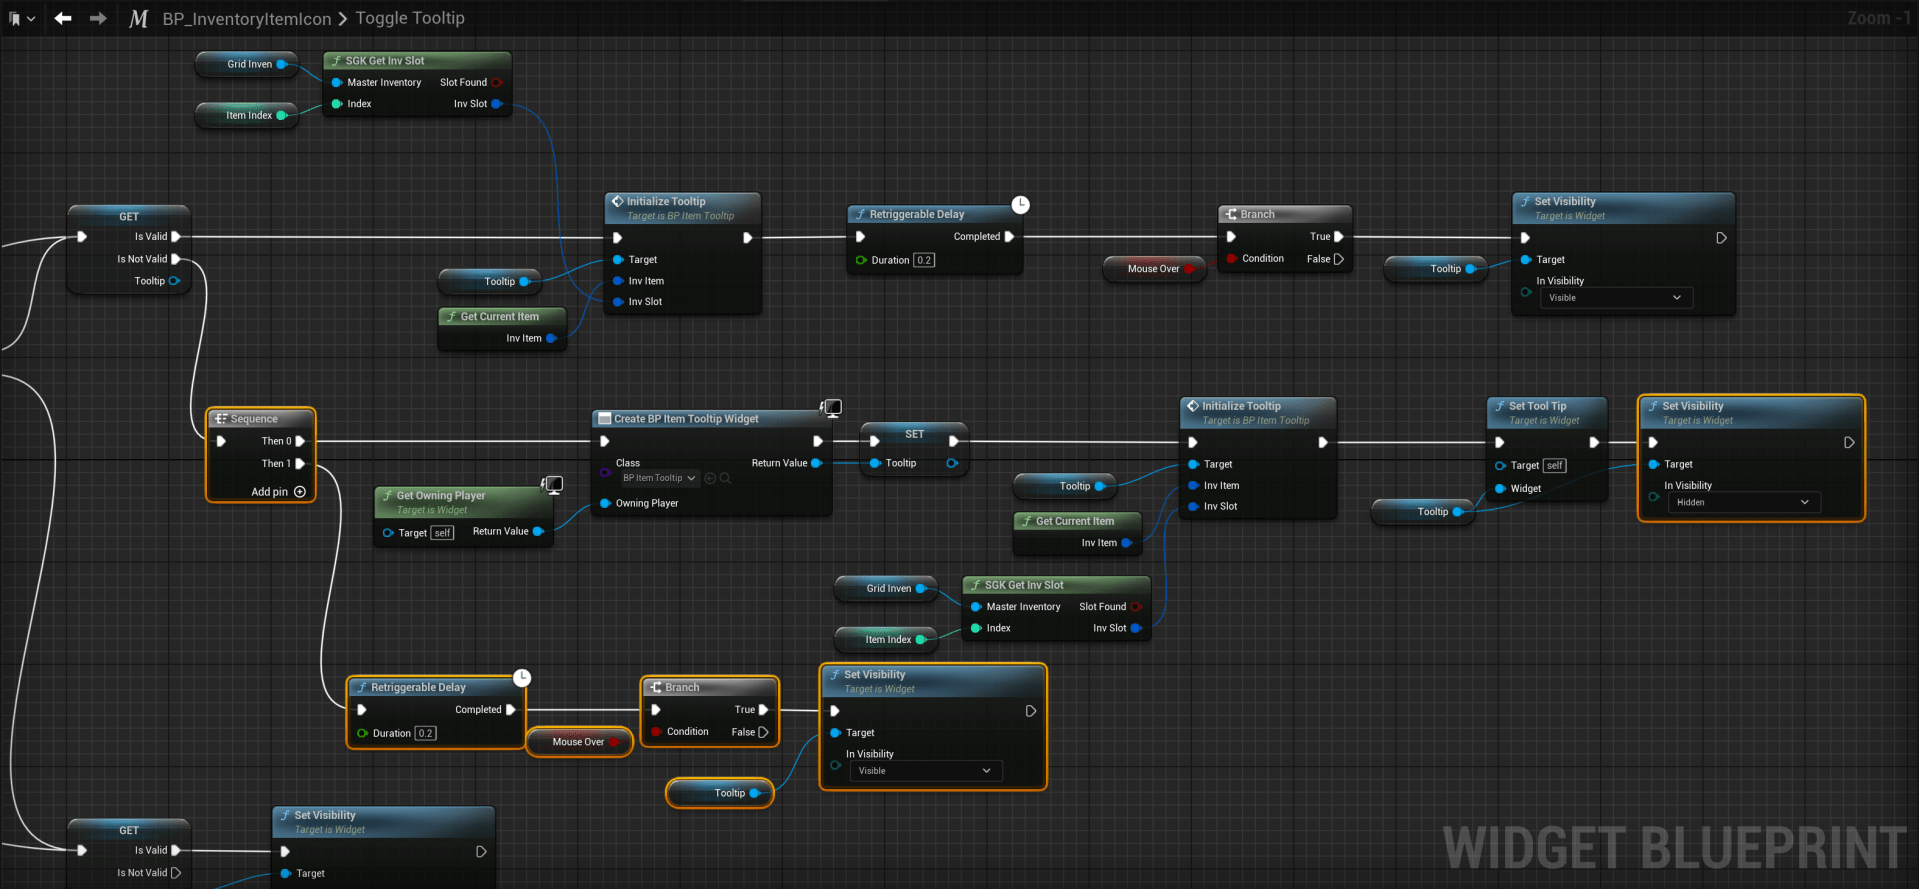The height and width of the screenshot is (889, 1919).
Task: Expand the Hidden visibility dropdown
Action: coord(1744,503)
